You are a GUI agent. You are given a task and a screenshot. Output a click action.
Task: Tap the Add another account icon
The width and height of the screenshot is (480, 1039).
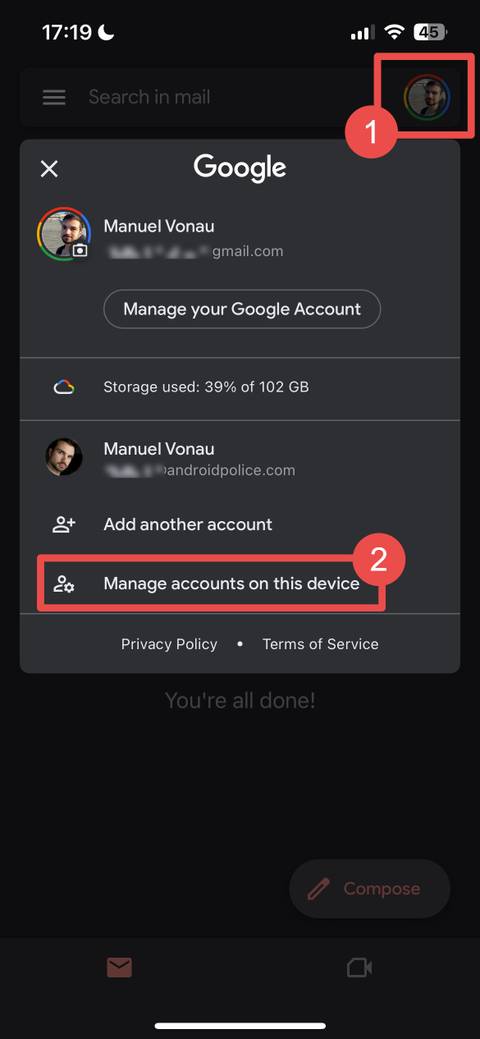click(x=64, y=525)
